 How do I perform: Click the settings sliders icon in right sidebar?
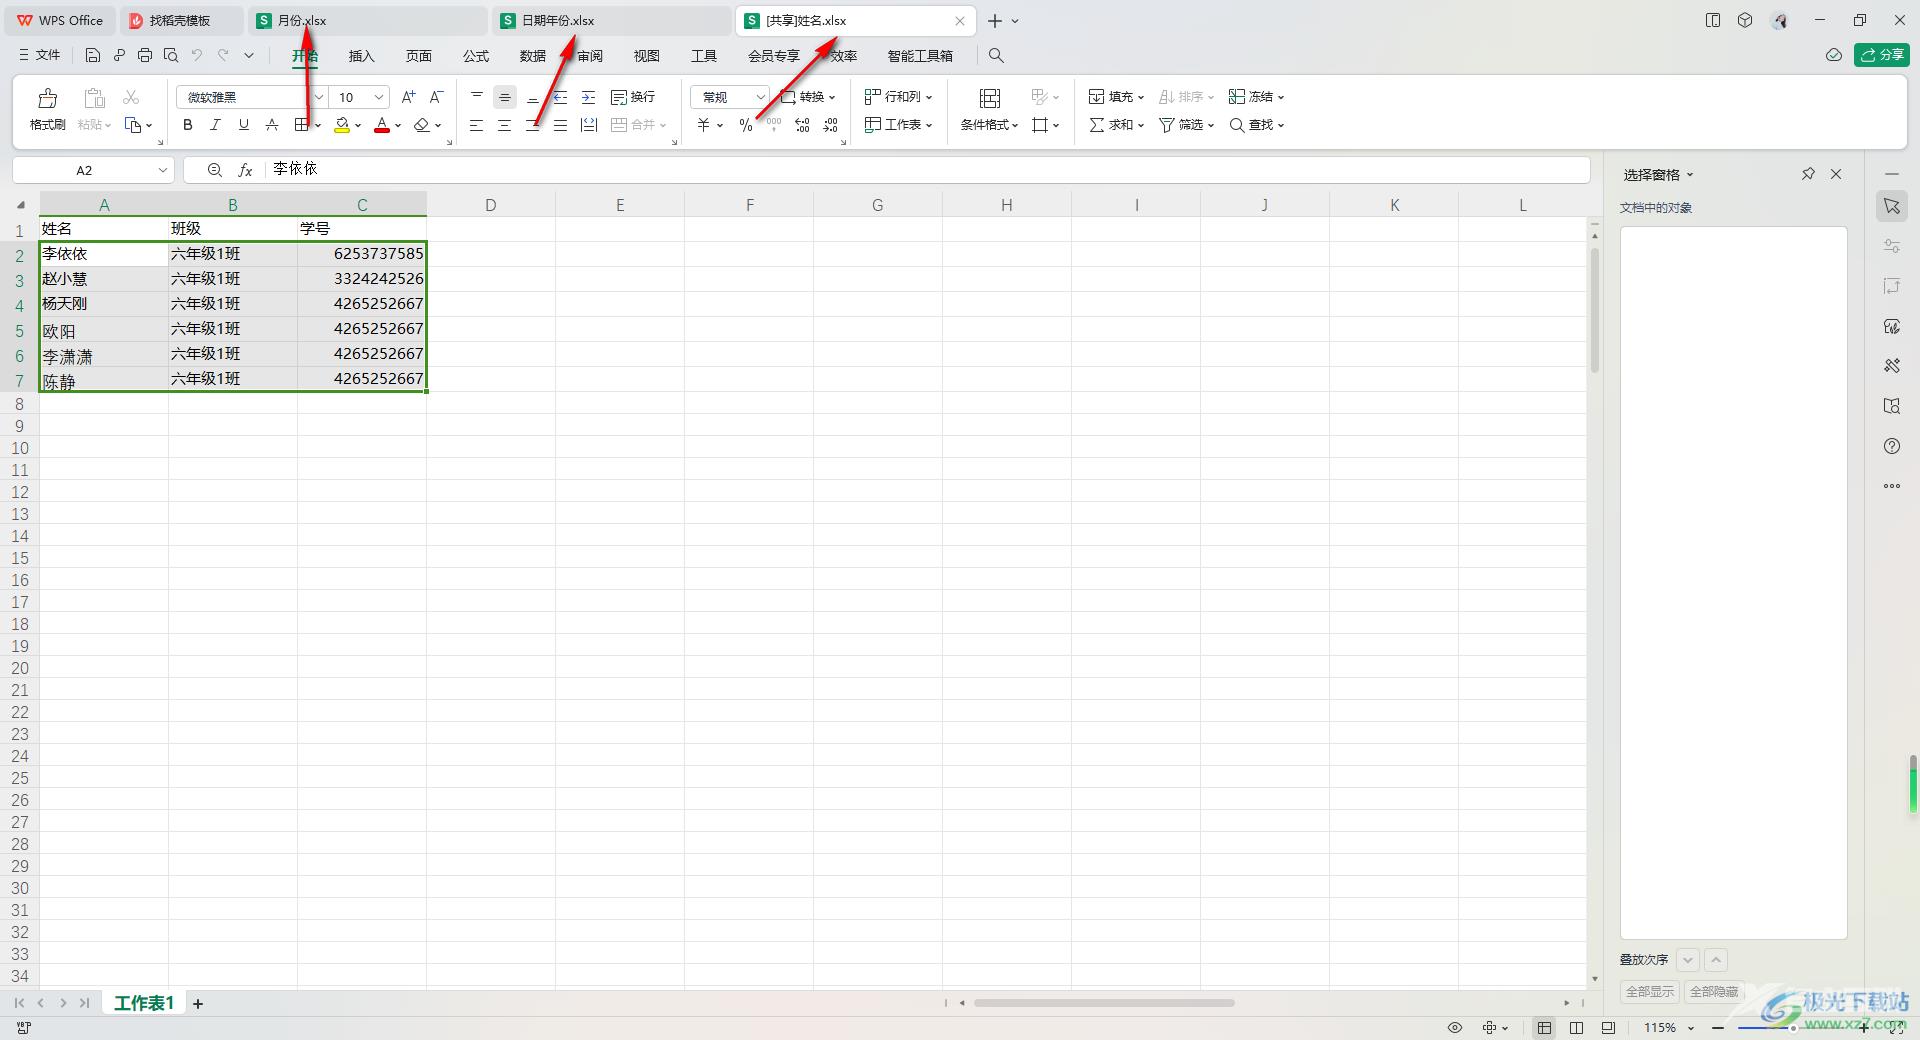(1892, 246)
